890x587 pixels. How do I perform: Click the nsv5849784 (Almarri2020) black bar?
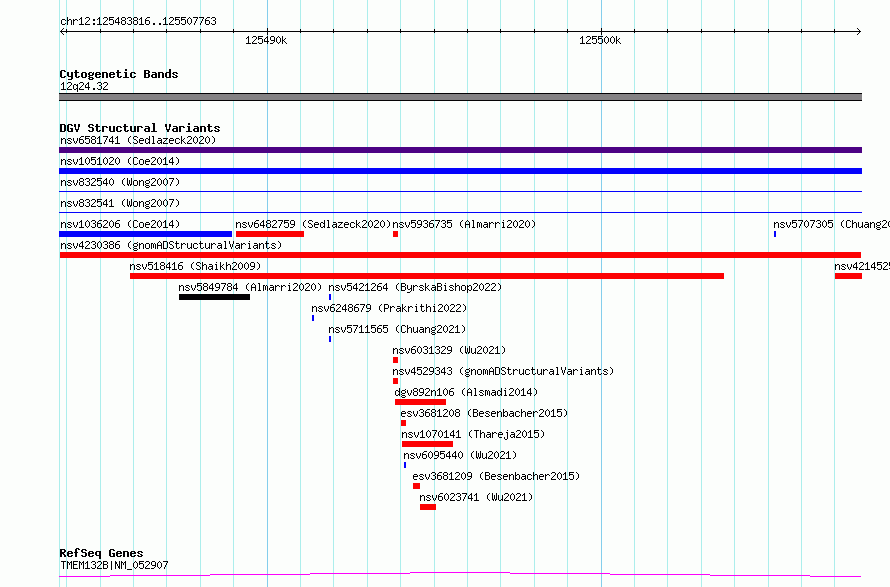click(215, 297)
